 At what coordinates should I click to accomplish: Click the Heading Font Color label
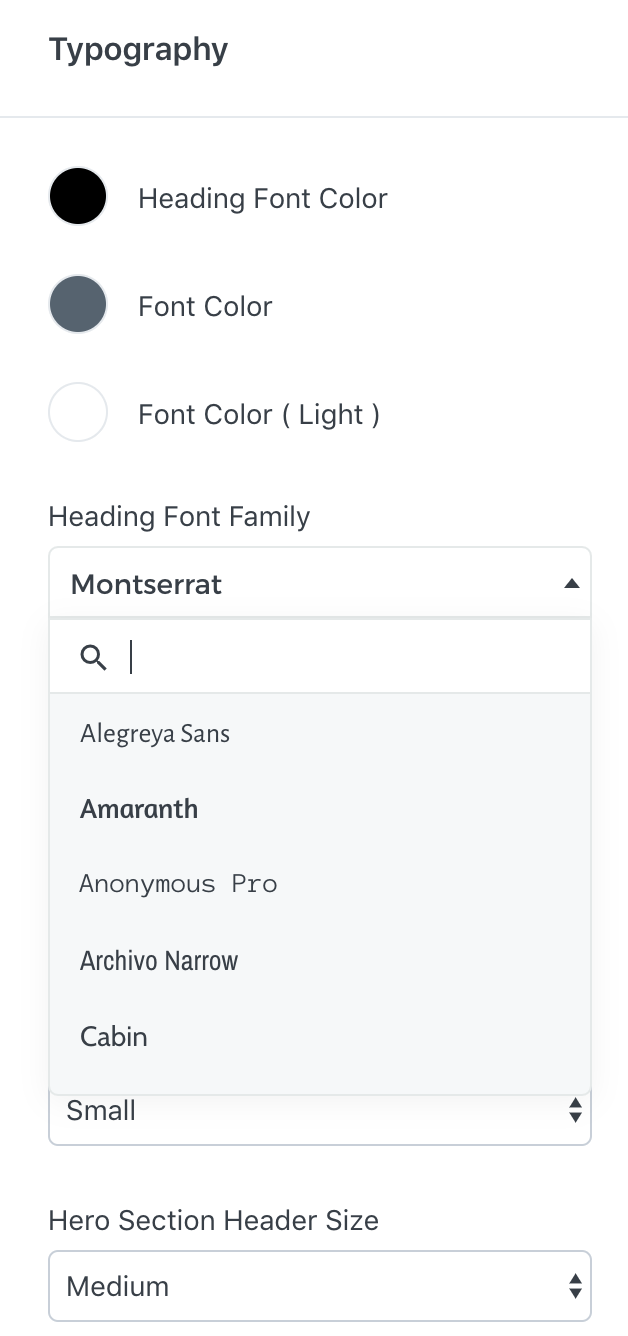coord(263,198)
